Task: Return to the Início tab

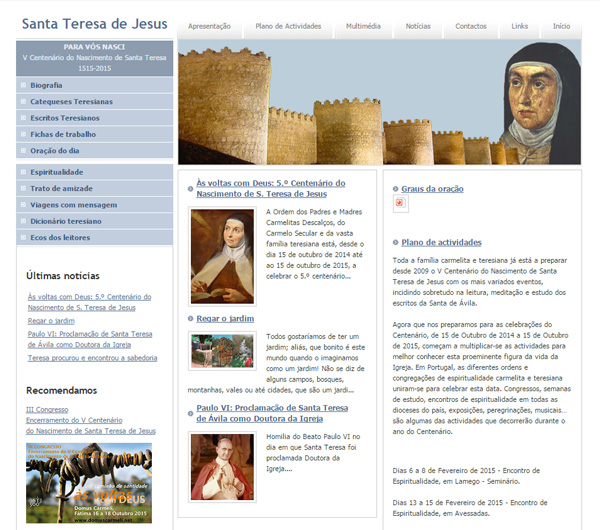Action: point(561,26)
